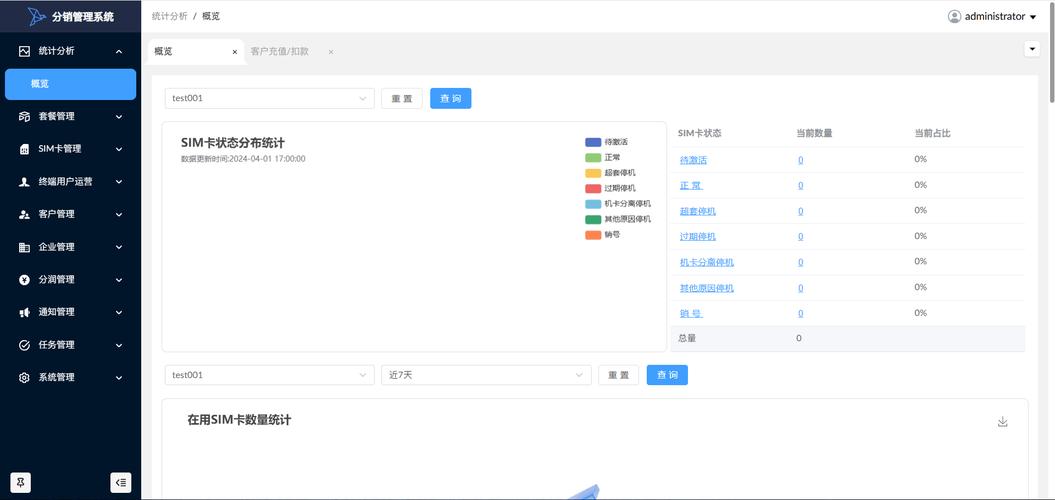
Task: Click the 任务管理 checkmark icon
Action: [x=24, y=345]
